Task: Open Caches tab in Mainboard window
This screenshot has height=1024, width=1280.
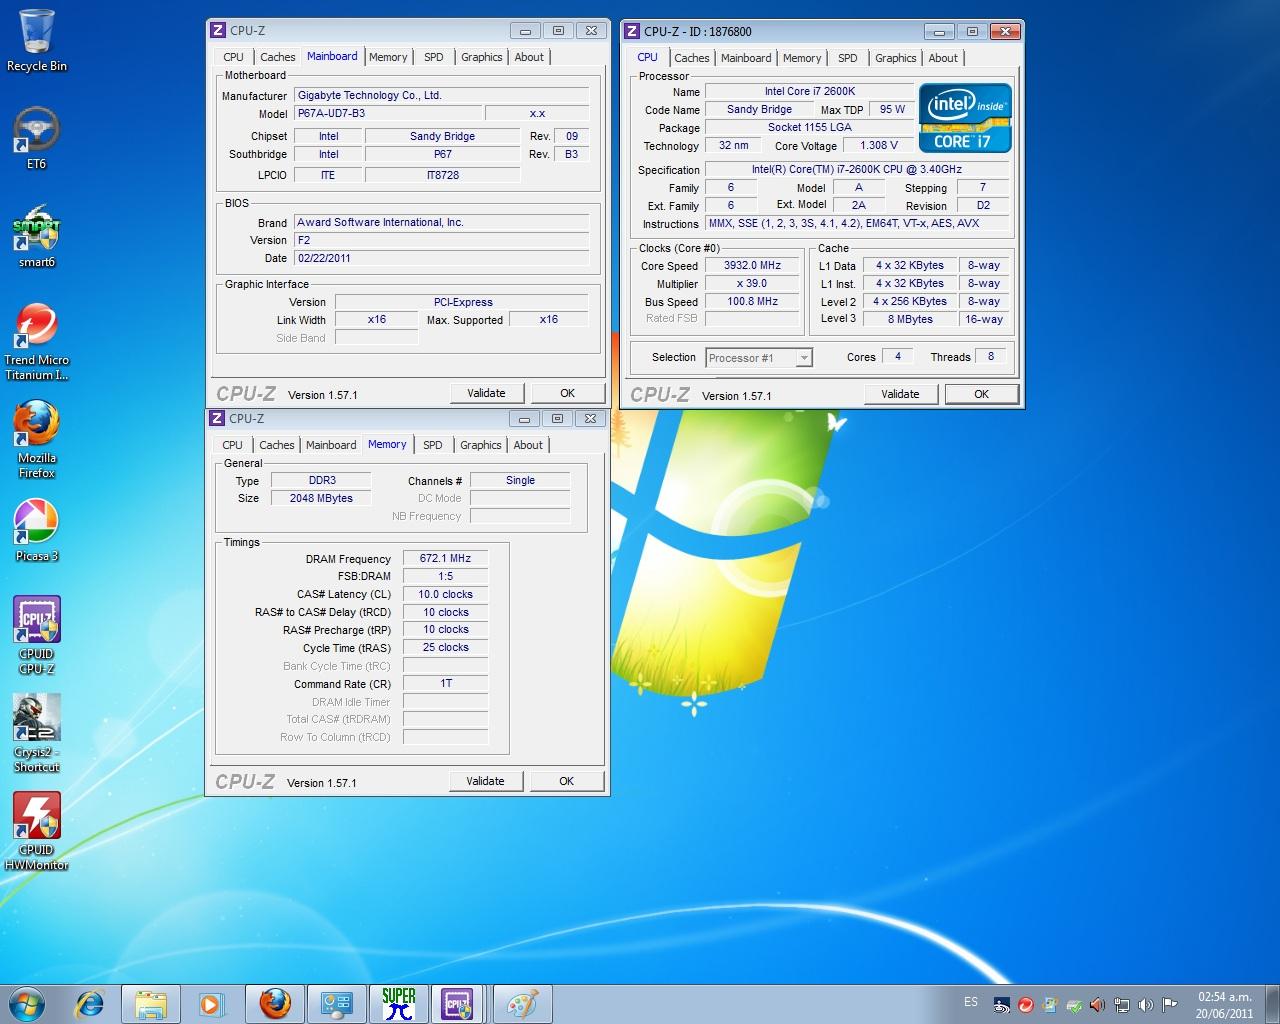Action: click(x=278, y=57)
